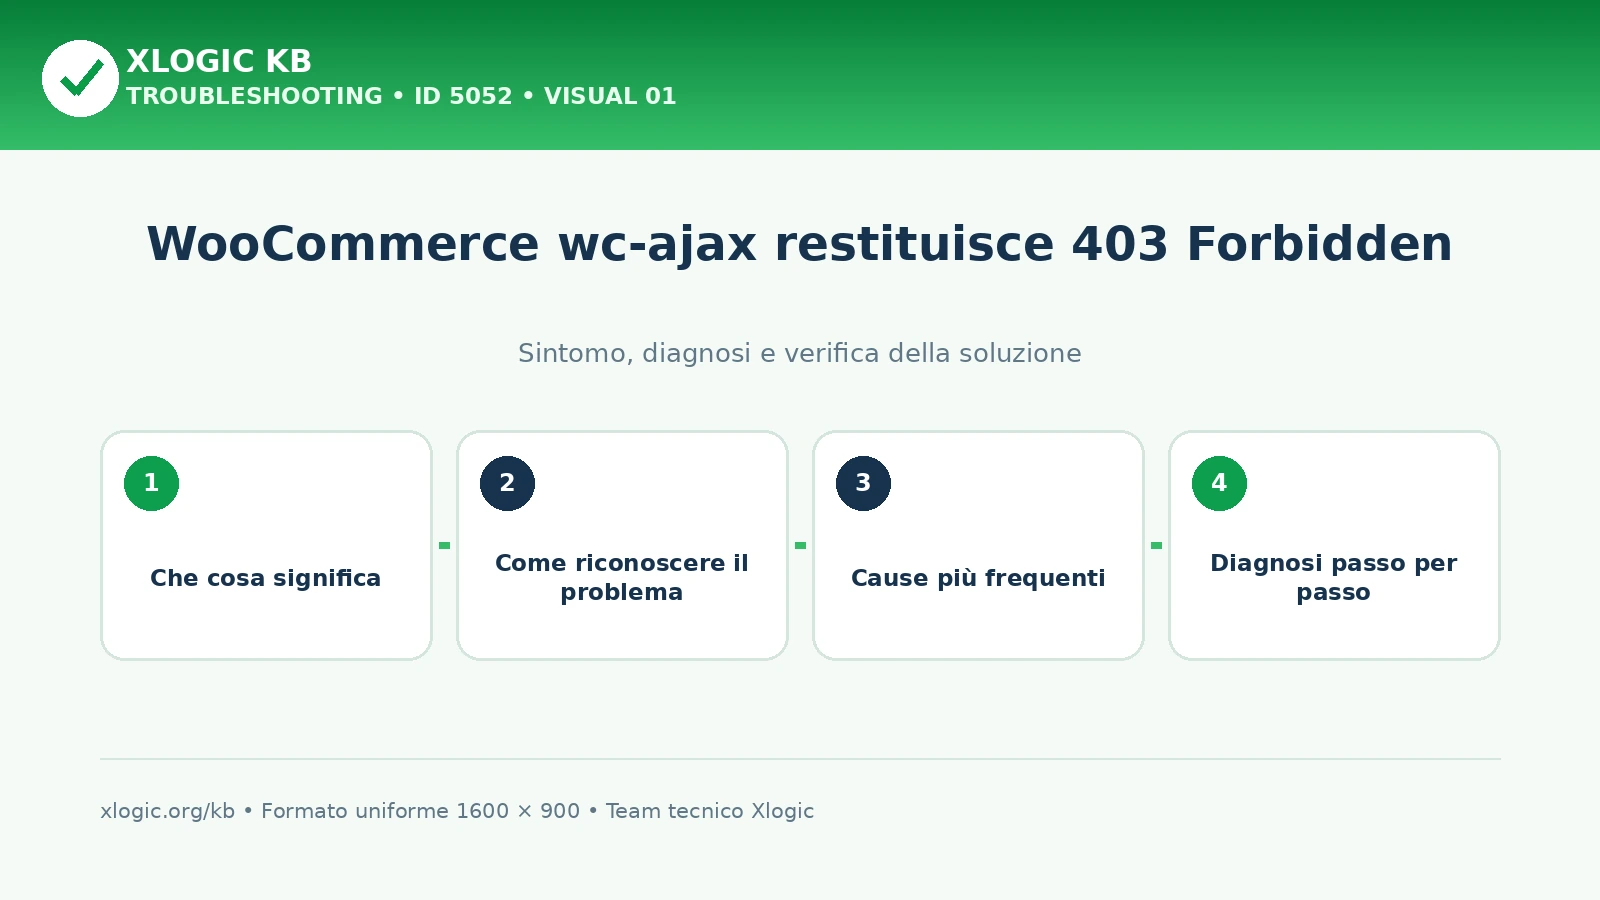Select the Come riconoscere il problema label
Viewport: 1600px width, 900px height.
pos(622,577)
